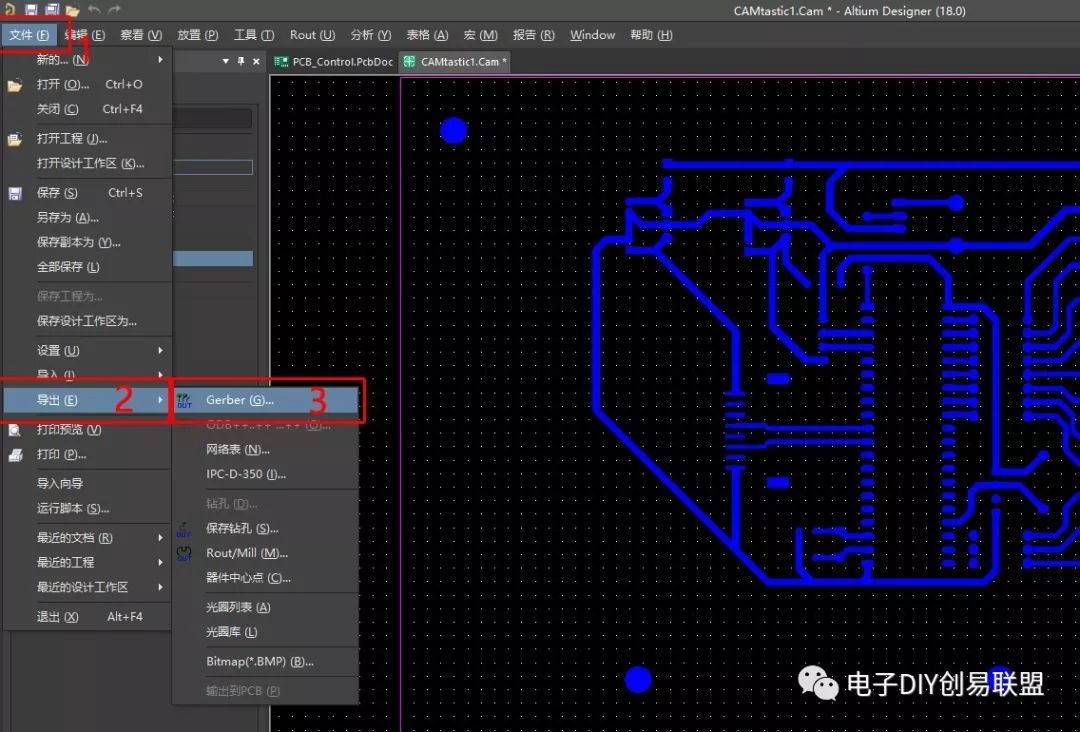Open the 编辑 (E) menu

[x=85, y=34]
